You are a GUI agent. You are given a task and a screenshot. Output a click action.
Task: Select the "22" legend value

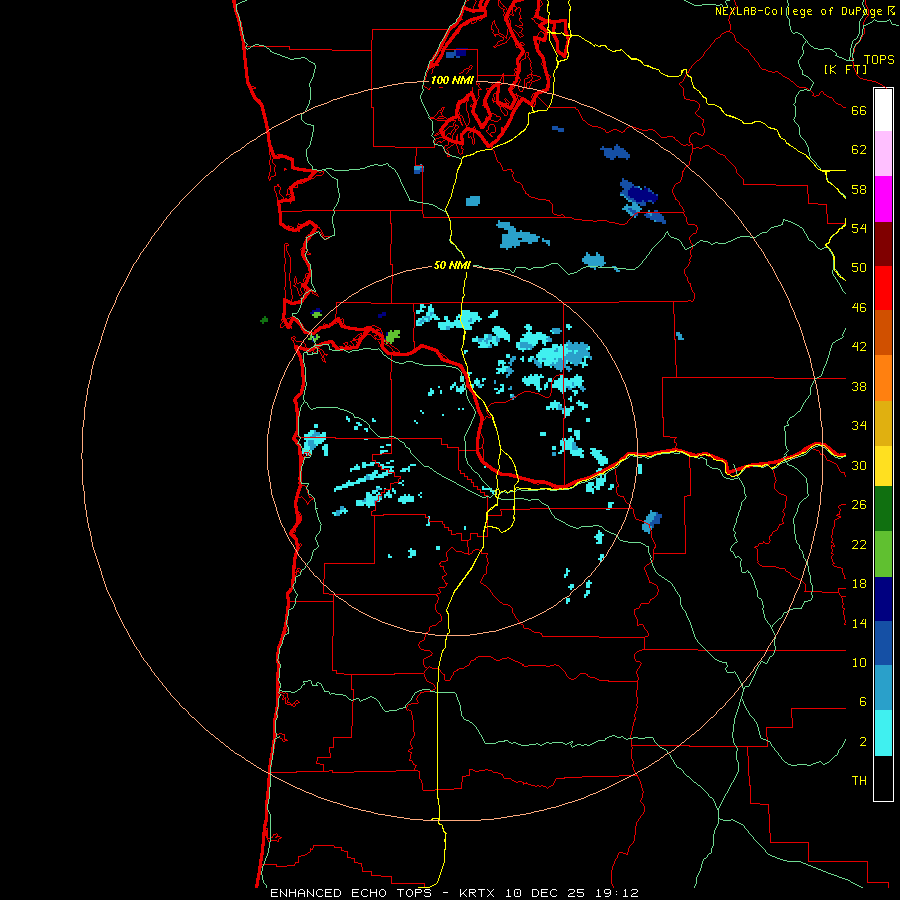point(859,544)
